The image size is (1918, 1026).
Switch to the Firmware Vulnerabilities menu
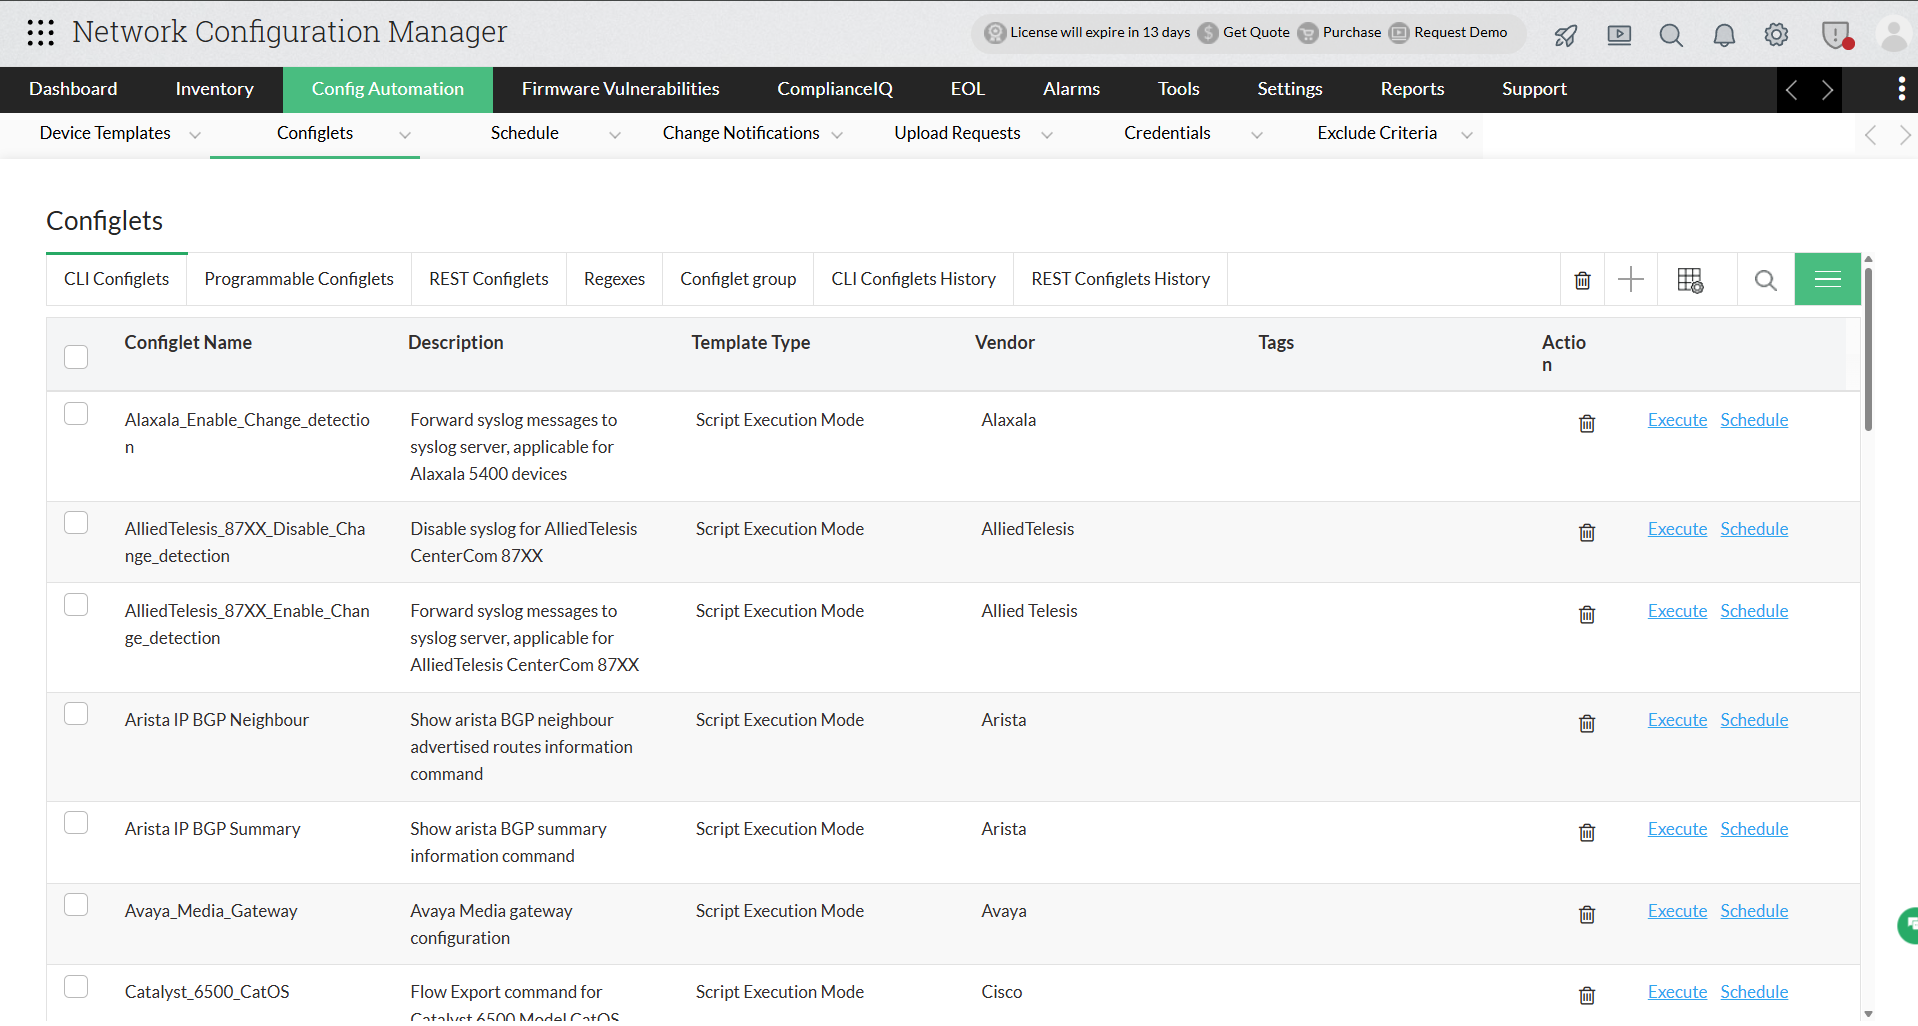pos(620,89)
